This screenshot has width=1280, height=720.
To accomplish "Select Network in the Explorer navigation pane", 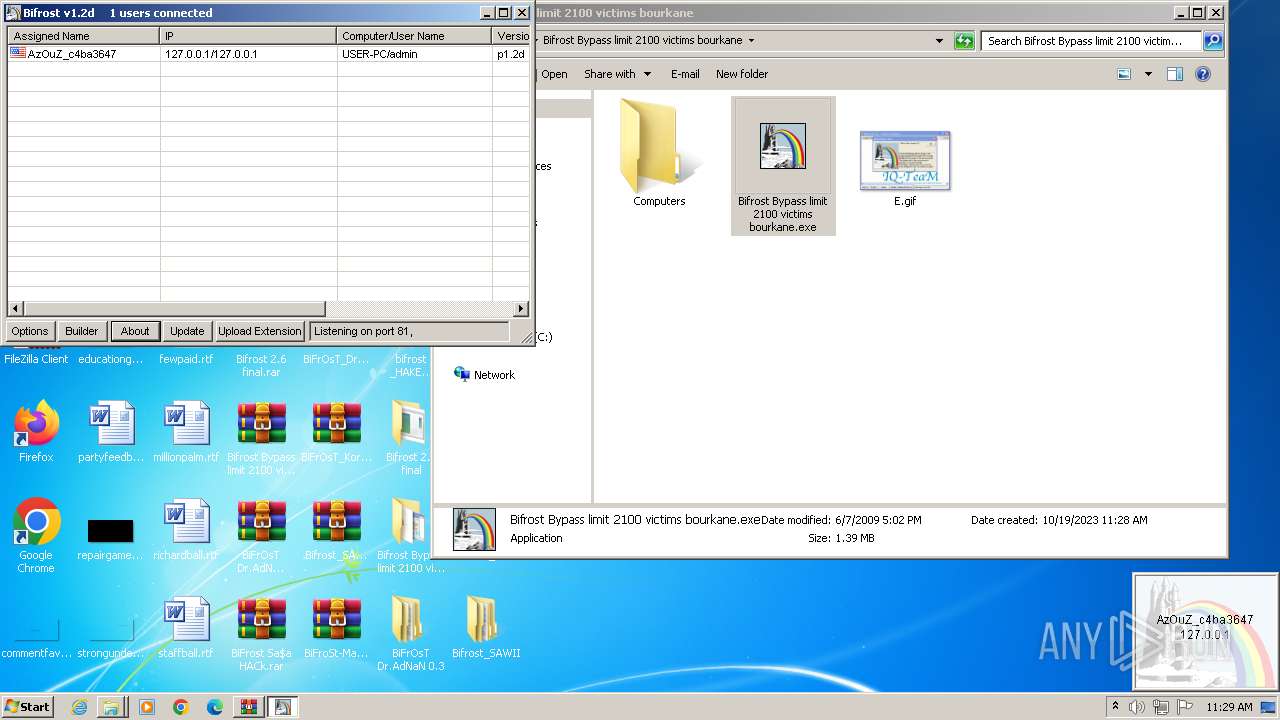I will 484,375.
